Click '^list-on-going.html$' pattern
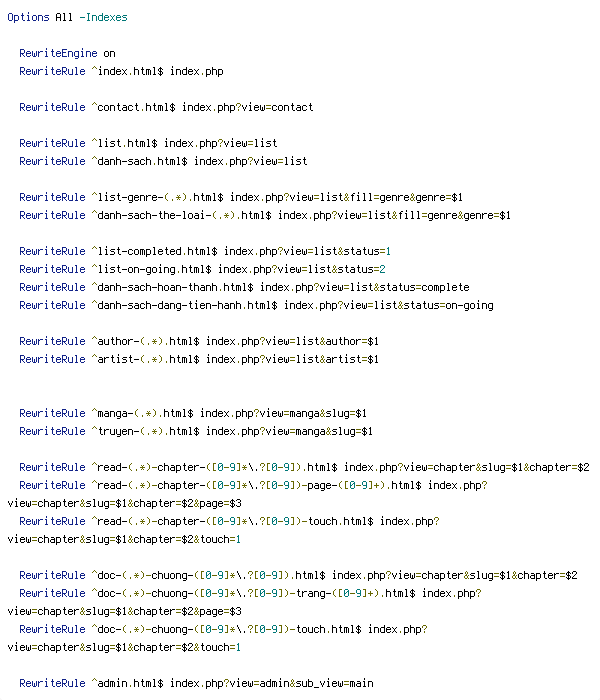This screenshot has width=600, height=700. [x=151, y=269]
